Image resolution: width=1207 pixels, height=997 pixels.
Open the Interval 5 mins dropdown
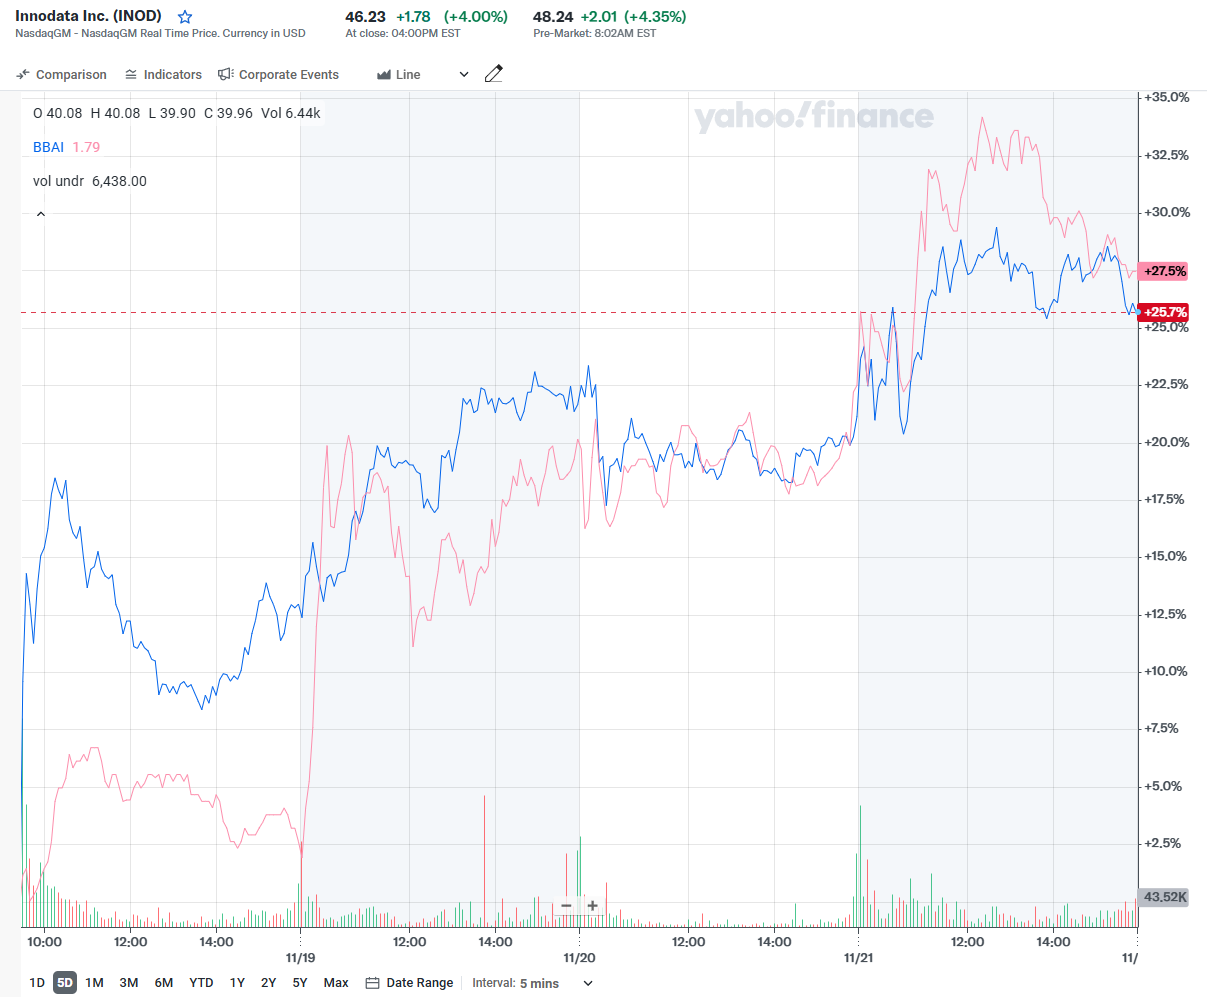tap(532, 983)
